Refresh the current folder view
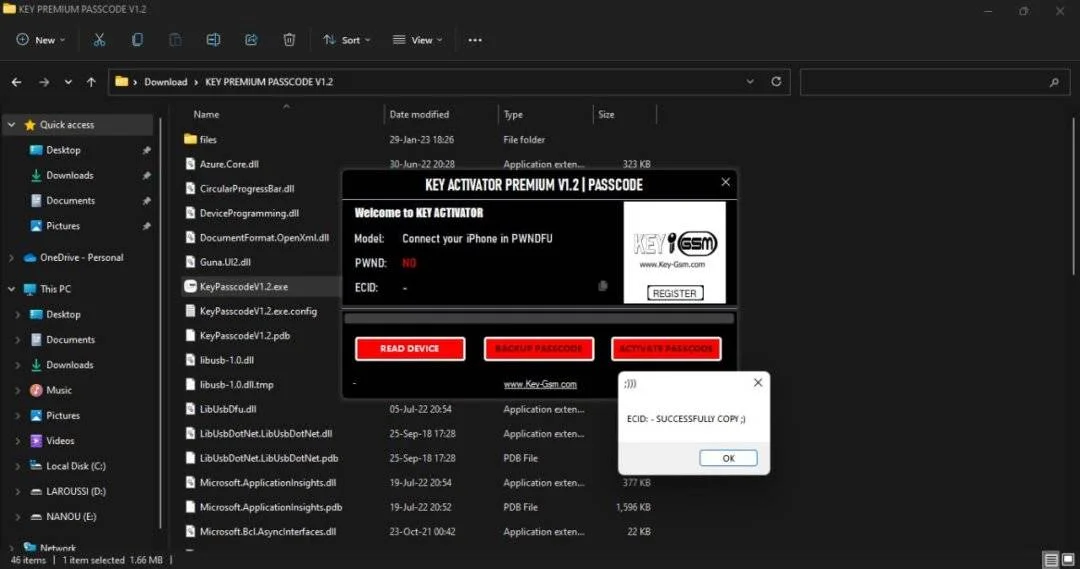The height and width of the screenshot is (569, 1080). pyautogui.click(x=776, y=81)
